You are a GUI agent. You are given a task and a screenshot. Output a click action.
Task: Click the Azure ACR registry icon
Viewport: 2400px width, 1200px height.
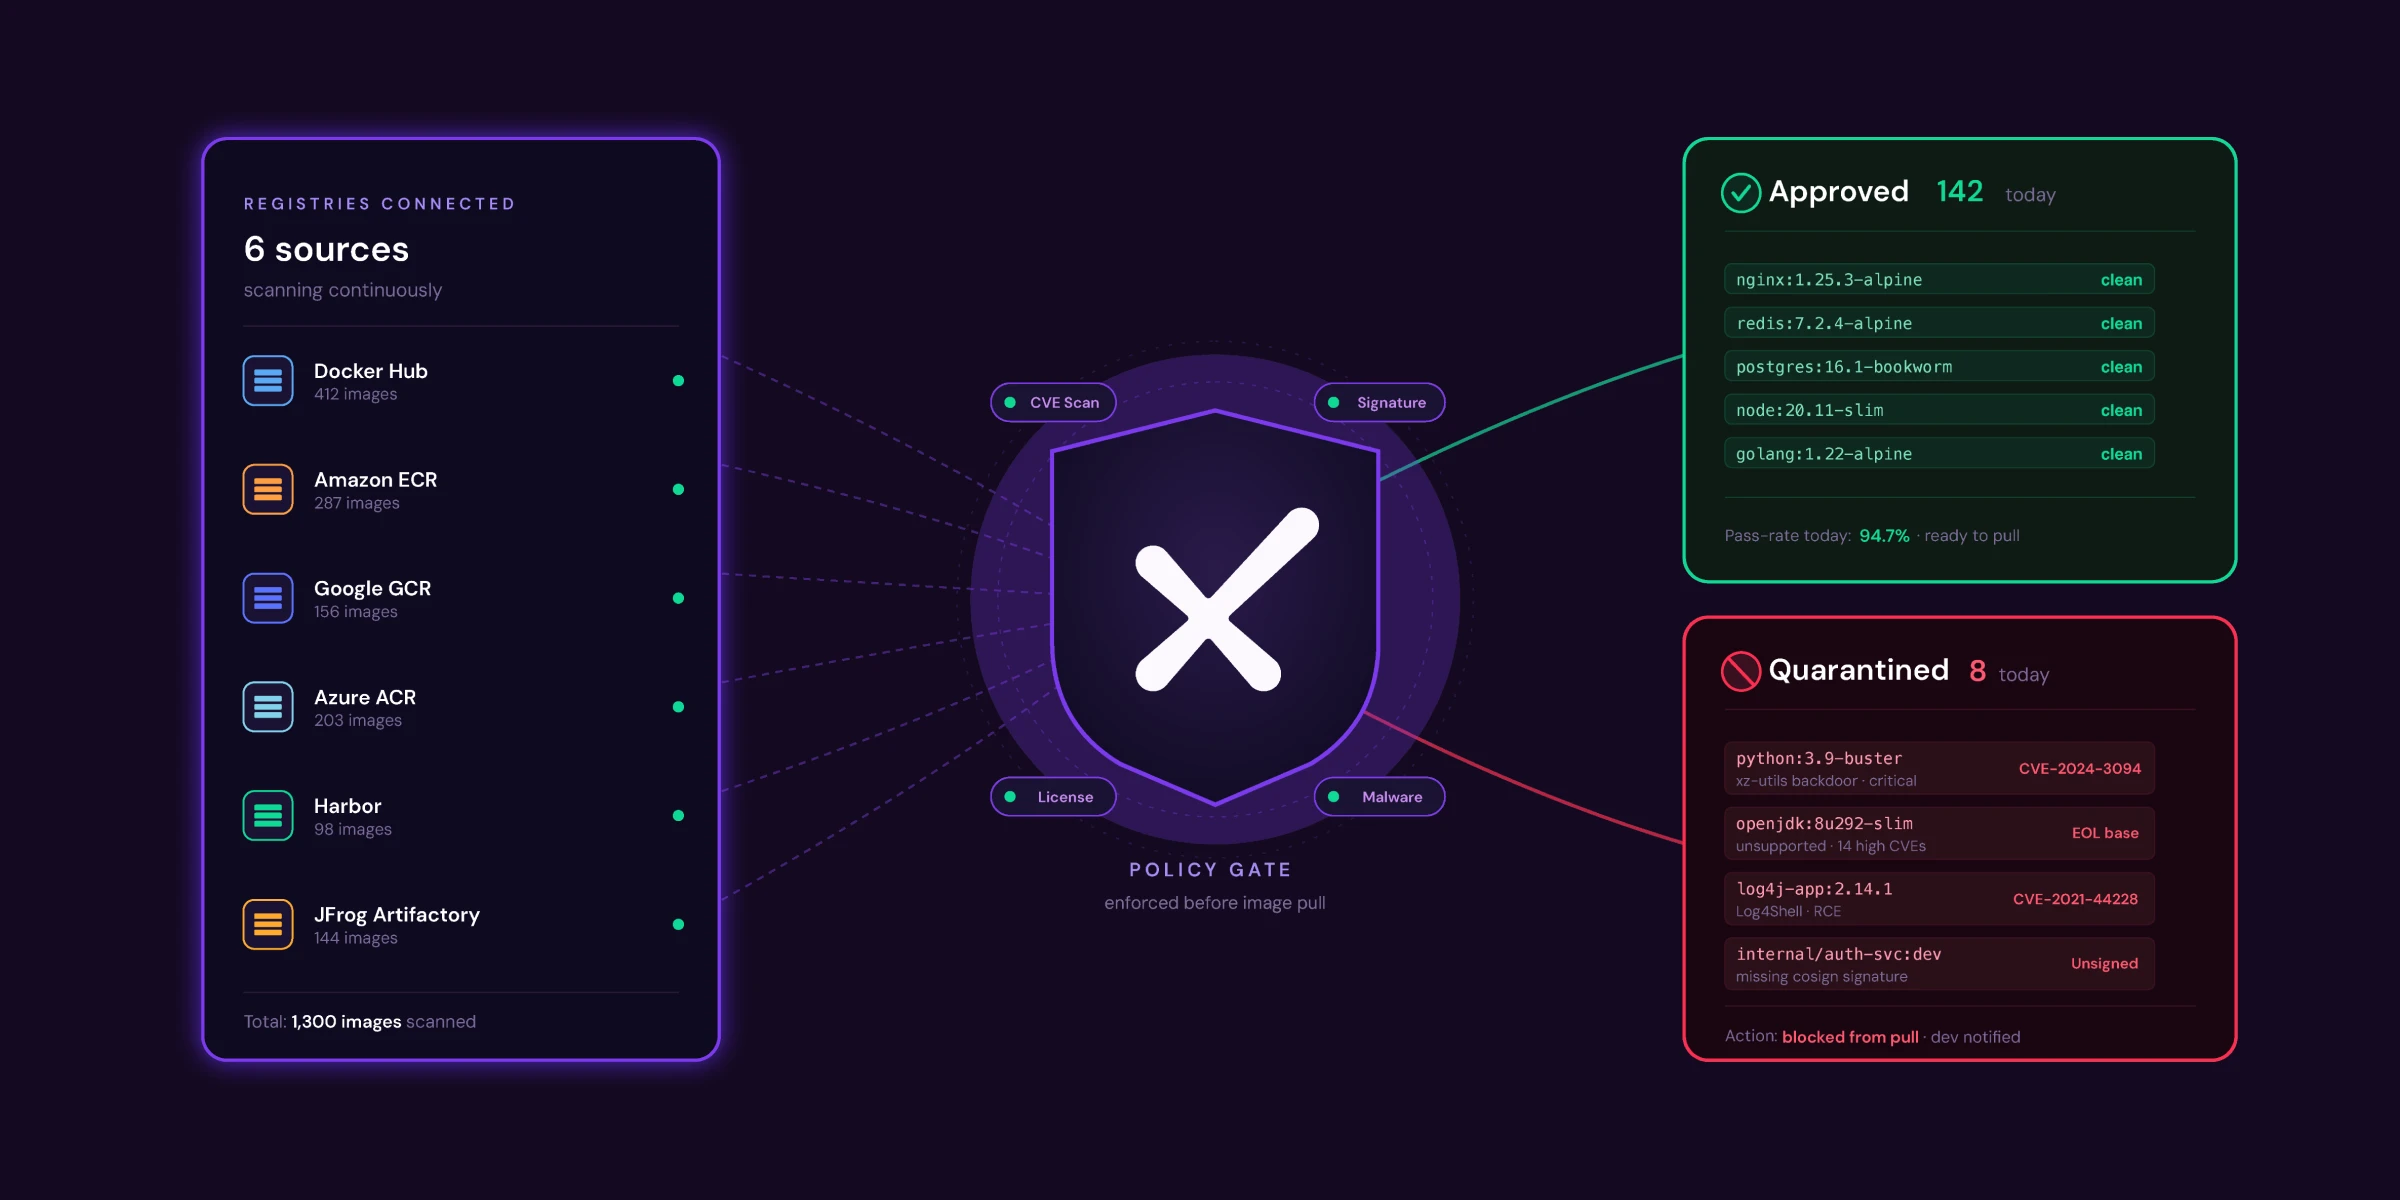click(x=268, y=707)
